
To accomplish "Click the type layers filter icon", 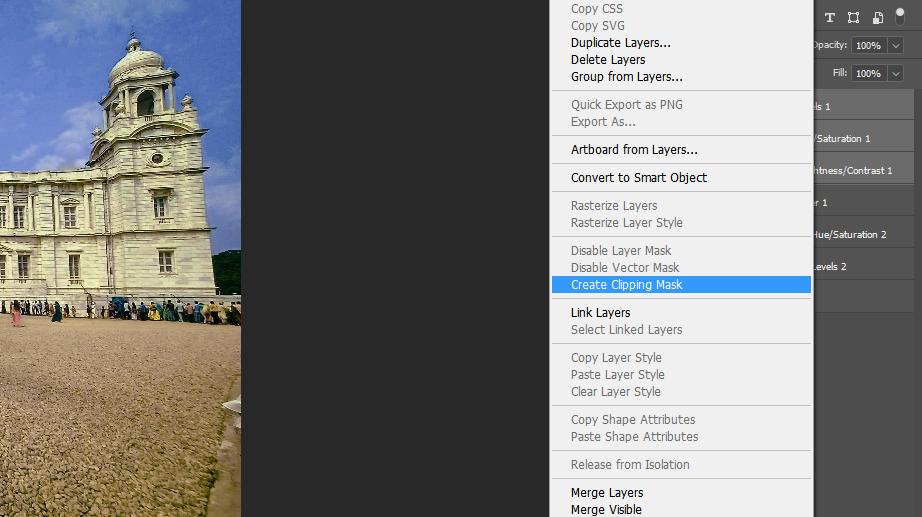I will coord(830,18).
